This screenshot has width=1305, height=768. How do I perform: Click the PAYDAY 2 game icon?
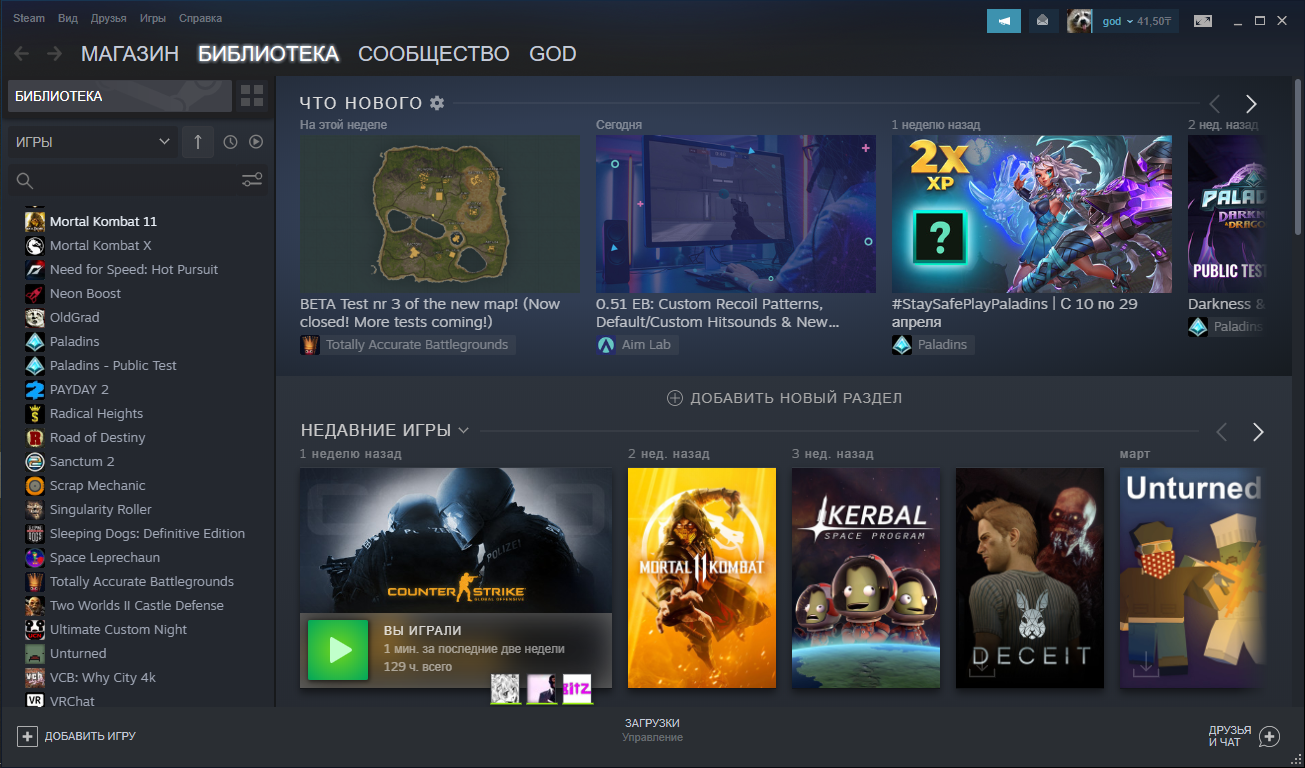(x=35, y=389)
